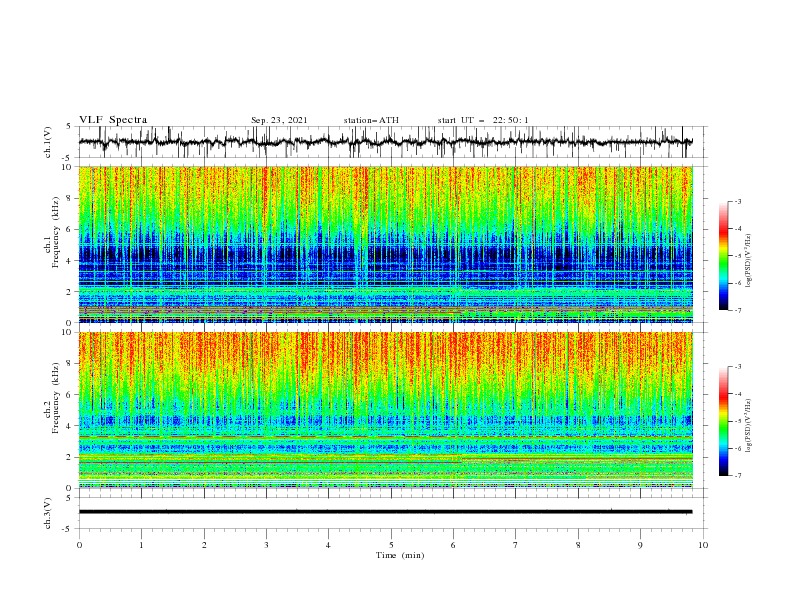Click time axis tick label '3'
The width and height of the screenshot is (792, 612).
click(266, 545)
